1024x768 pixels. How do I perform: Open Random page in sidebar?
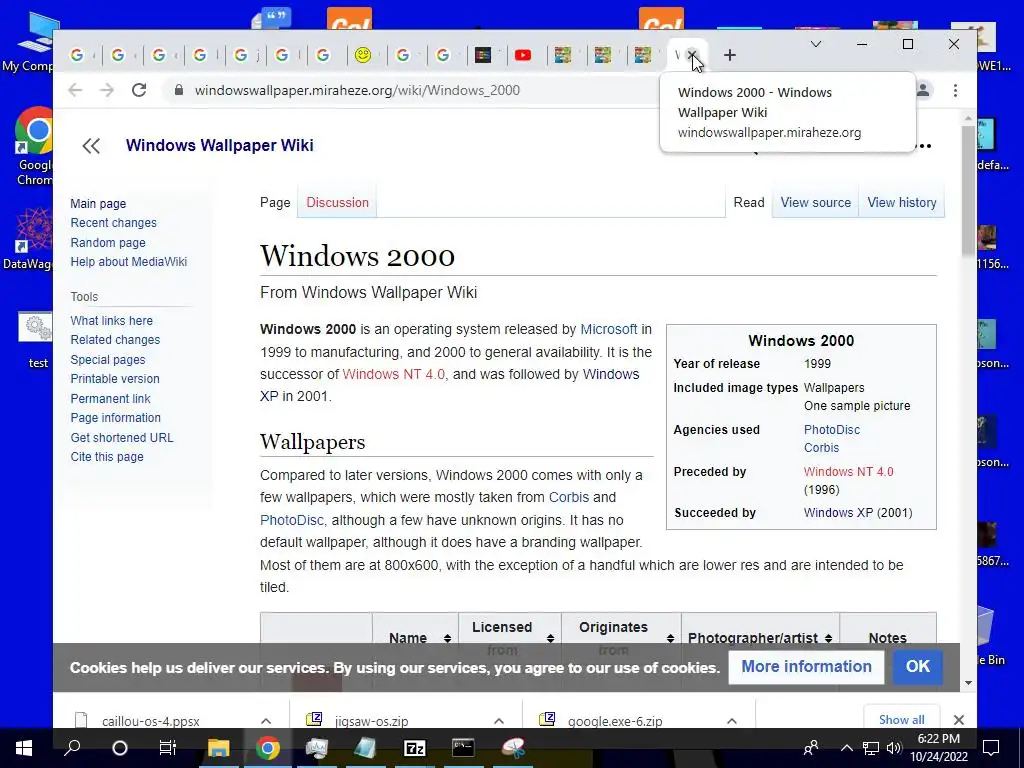click(x=108, y=242)
